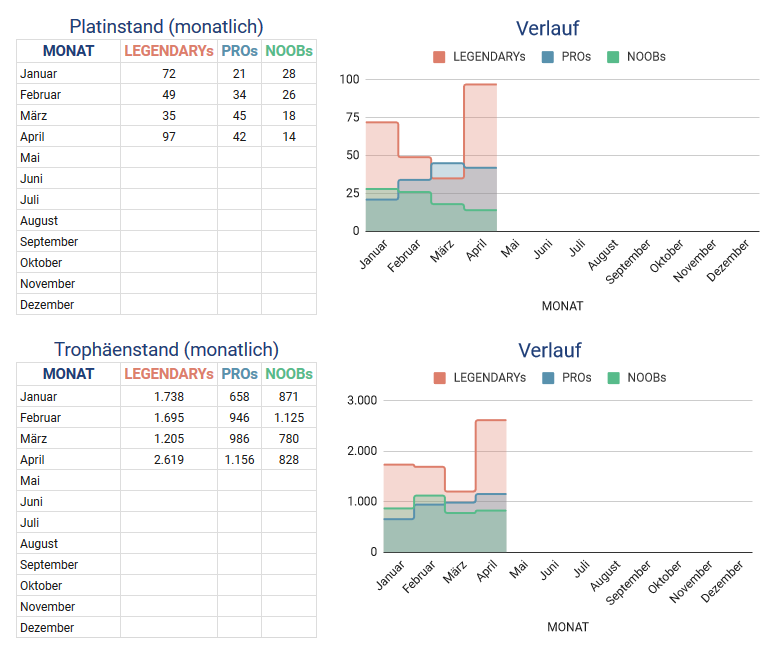This screenshot has height=654, width=775.
Task: Select PROs column header in Trophäenstand table
Action: 239,374
